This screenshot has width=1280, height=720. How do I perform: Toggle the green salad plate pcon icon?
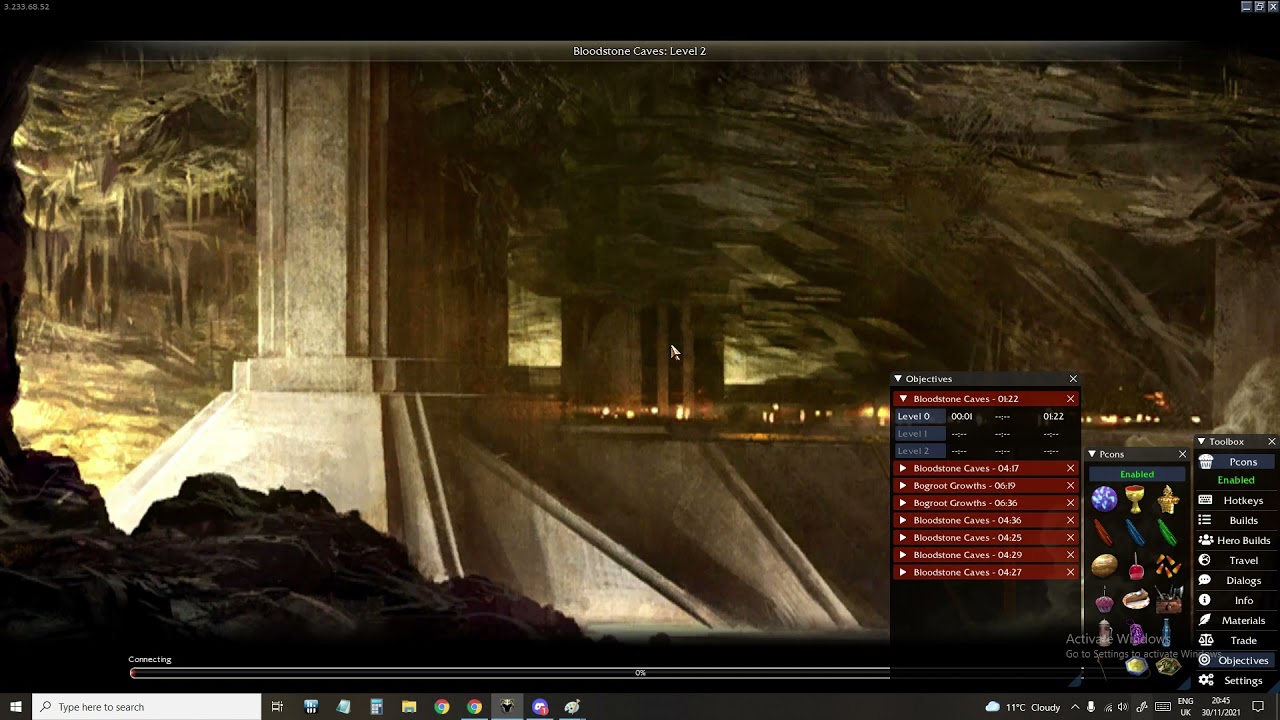(1168, 665)
